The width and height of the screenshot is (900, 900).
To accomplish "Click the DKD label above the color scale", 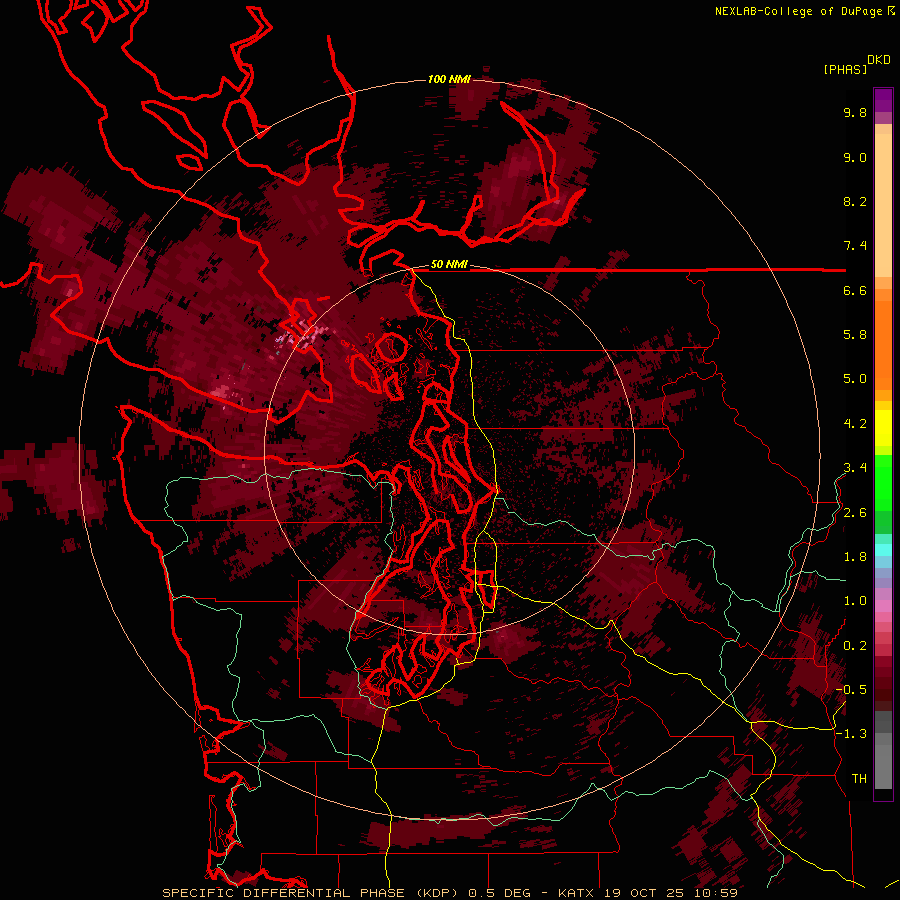I will [x=879, y=60].
